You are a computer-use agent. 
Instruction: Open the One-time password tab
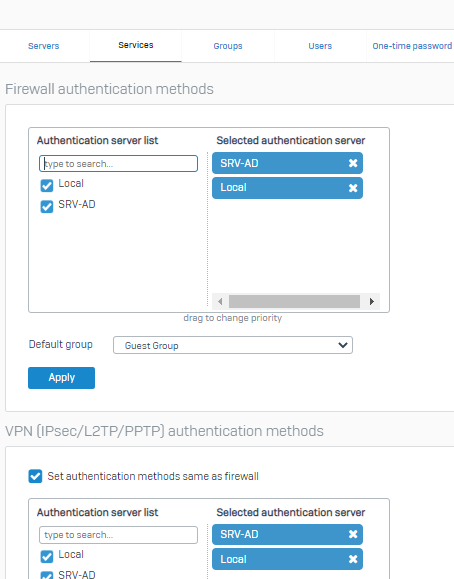pyautogui.click(x=412, y=46)
